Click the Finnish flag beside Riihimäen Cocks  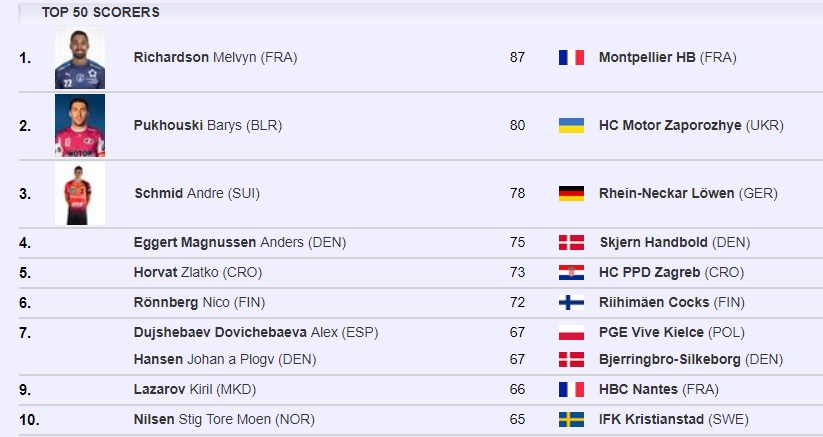click(x=570, y=302)
